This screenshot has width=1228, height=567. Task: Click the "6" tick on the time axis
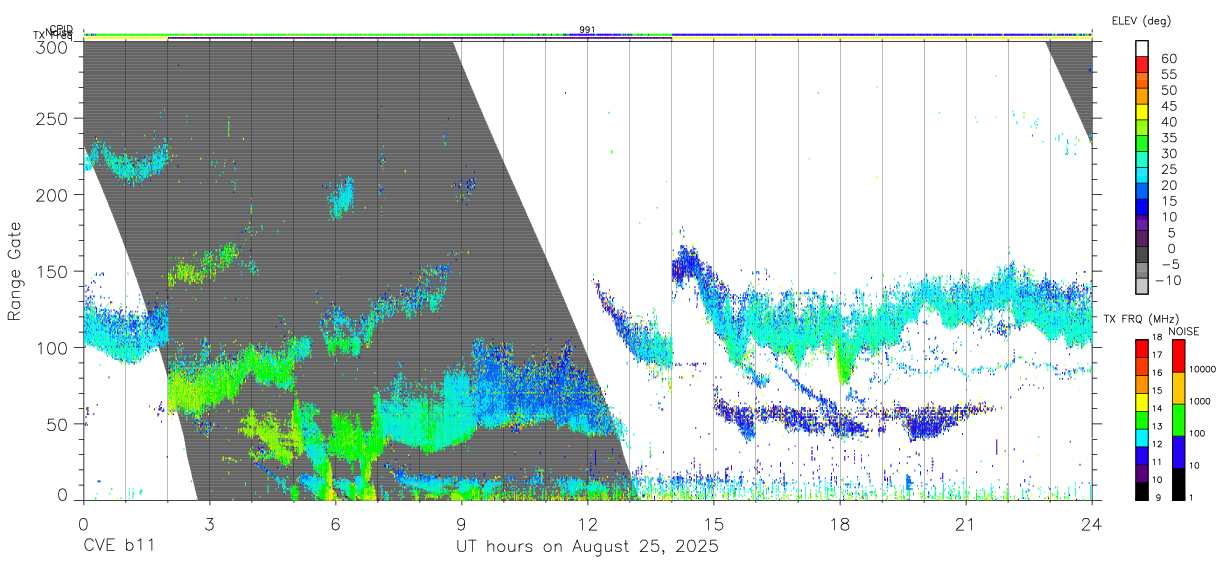point(335,524)
